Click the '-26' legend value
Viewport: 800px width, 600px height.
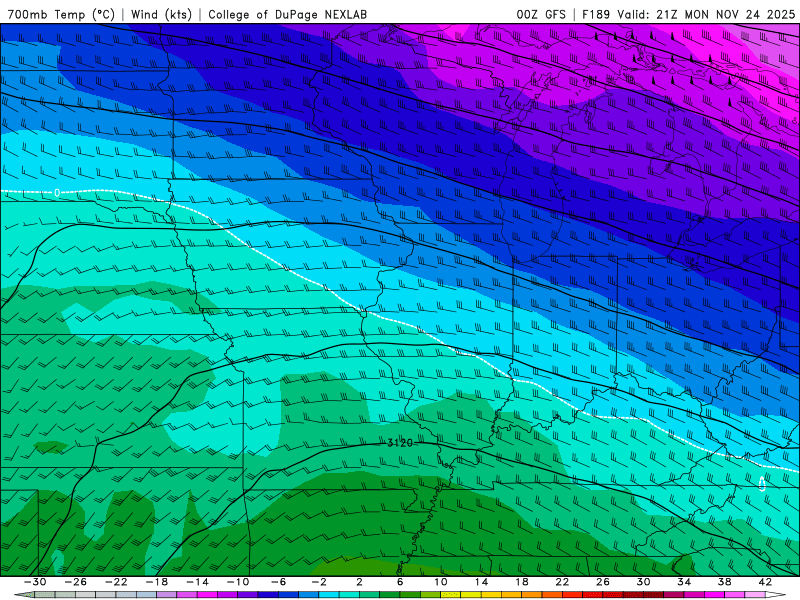coord(76,582)
